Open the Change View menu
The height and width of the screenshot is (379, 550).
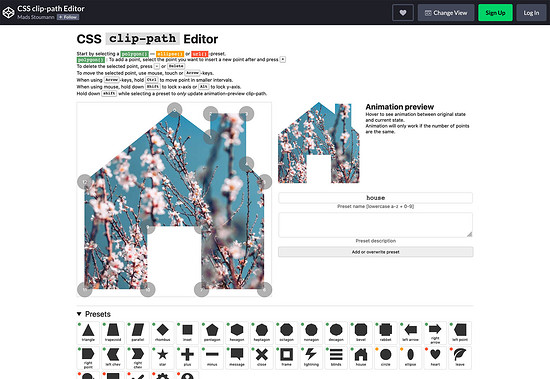coord(446,13)
